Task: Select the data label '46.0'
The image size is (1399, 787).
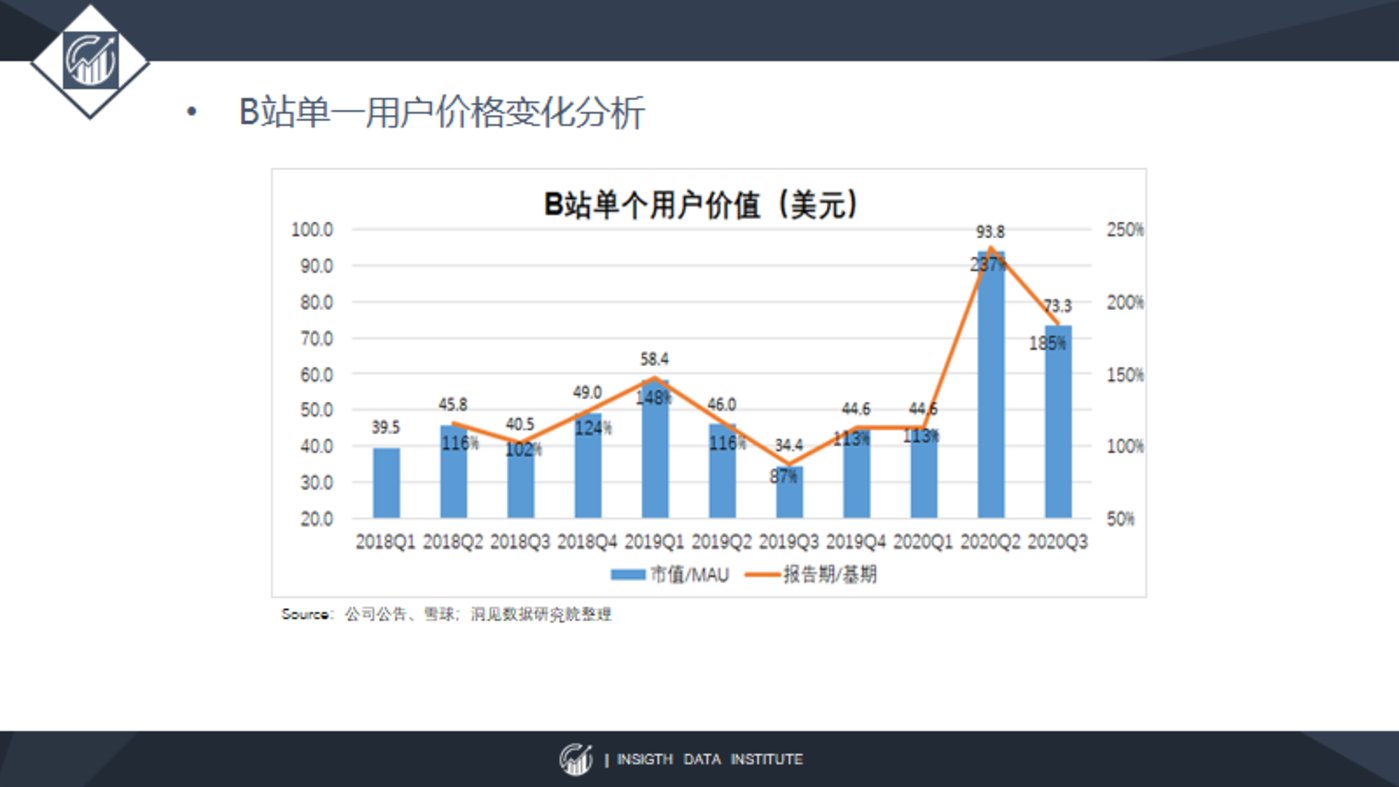Action: (x=722, y=404)
